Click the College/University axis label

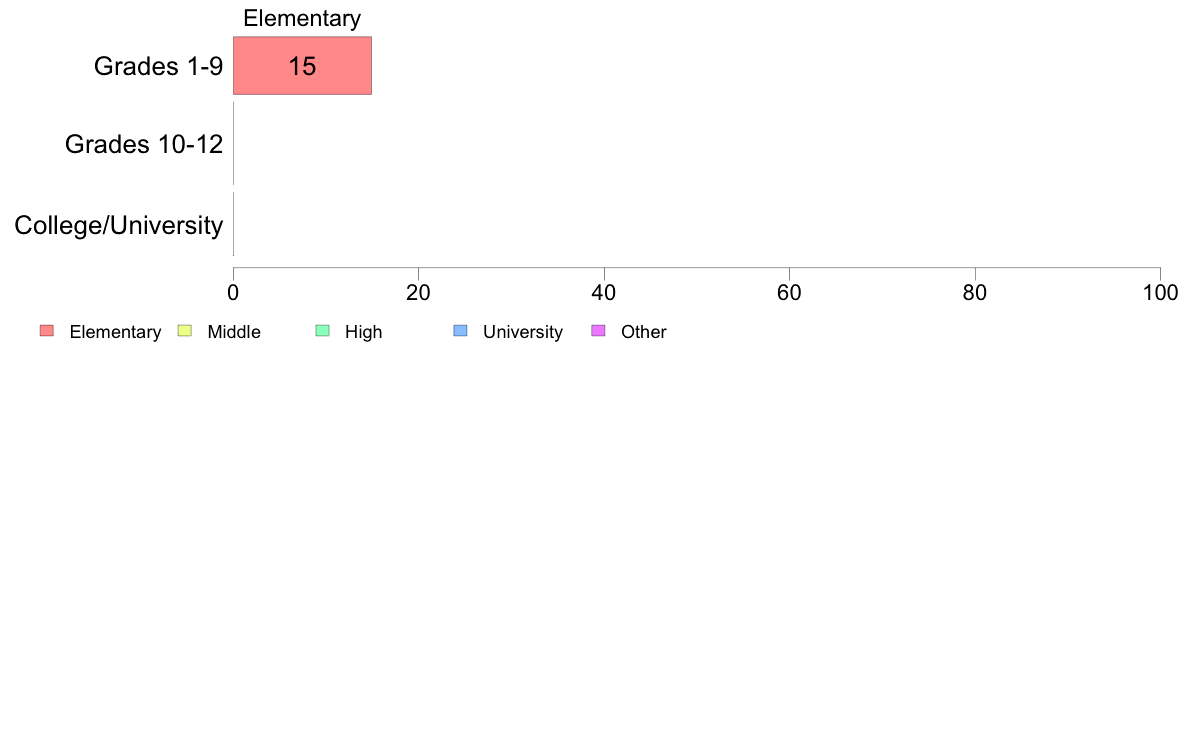[x=119, y=225]
